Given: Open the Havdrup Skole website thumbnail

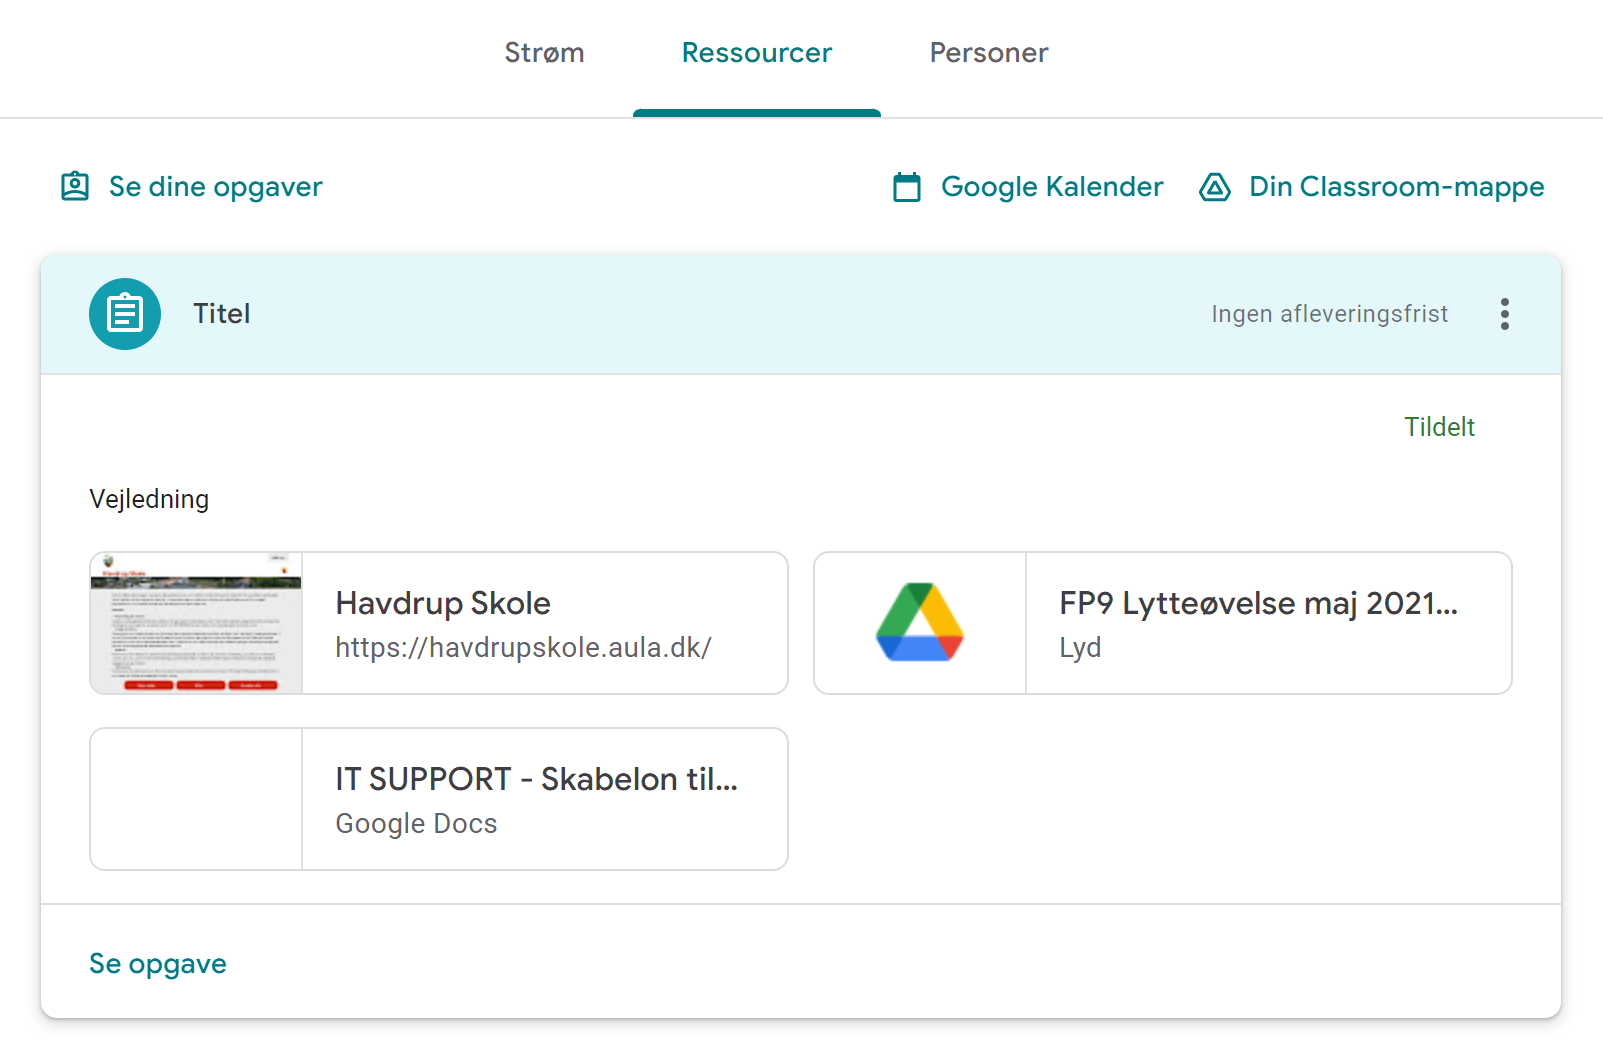Looking at the screenshot, I should coord(196,623).
